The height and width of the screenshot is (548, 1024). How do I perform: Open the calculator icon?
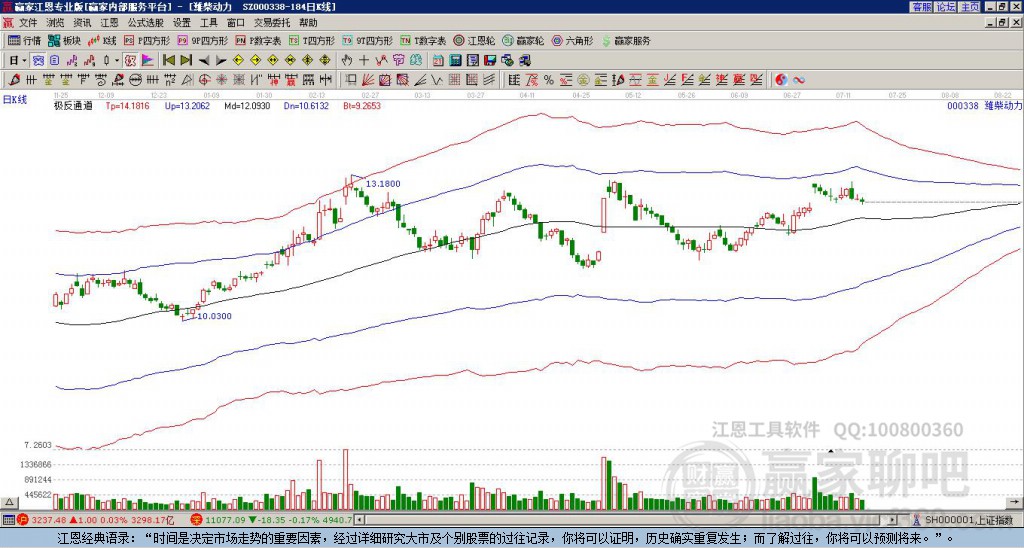pos(456,60)
